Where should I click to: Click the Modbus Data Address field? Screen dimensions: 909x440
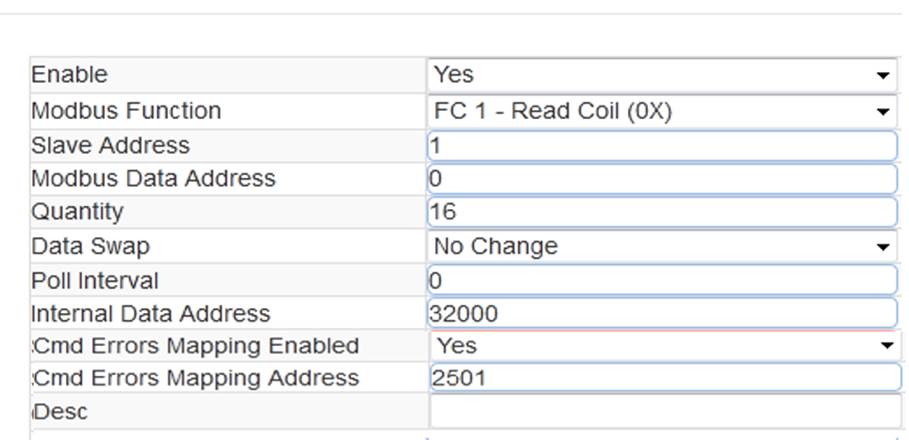click(x=662, y=179)
